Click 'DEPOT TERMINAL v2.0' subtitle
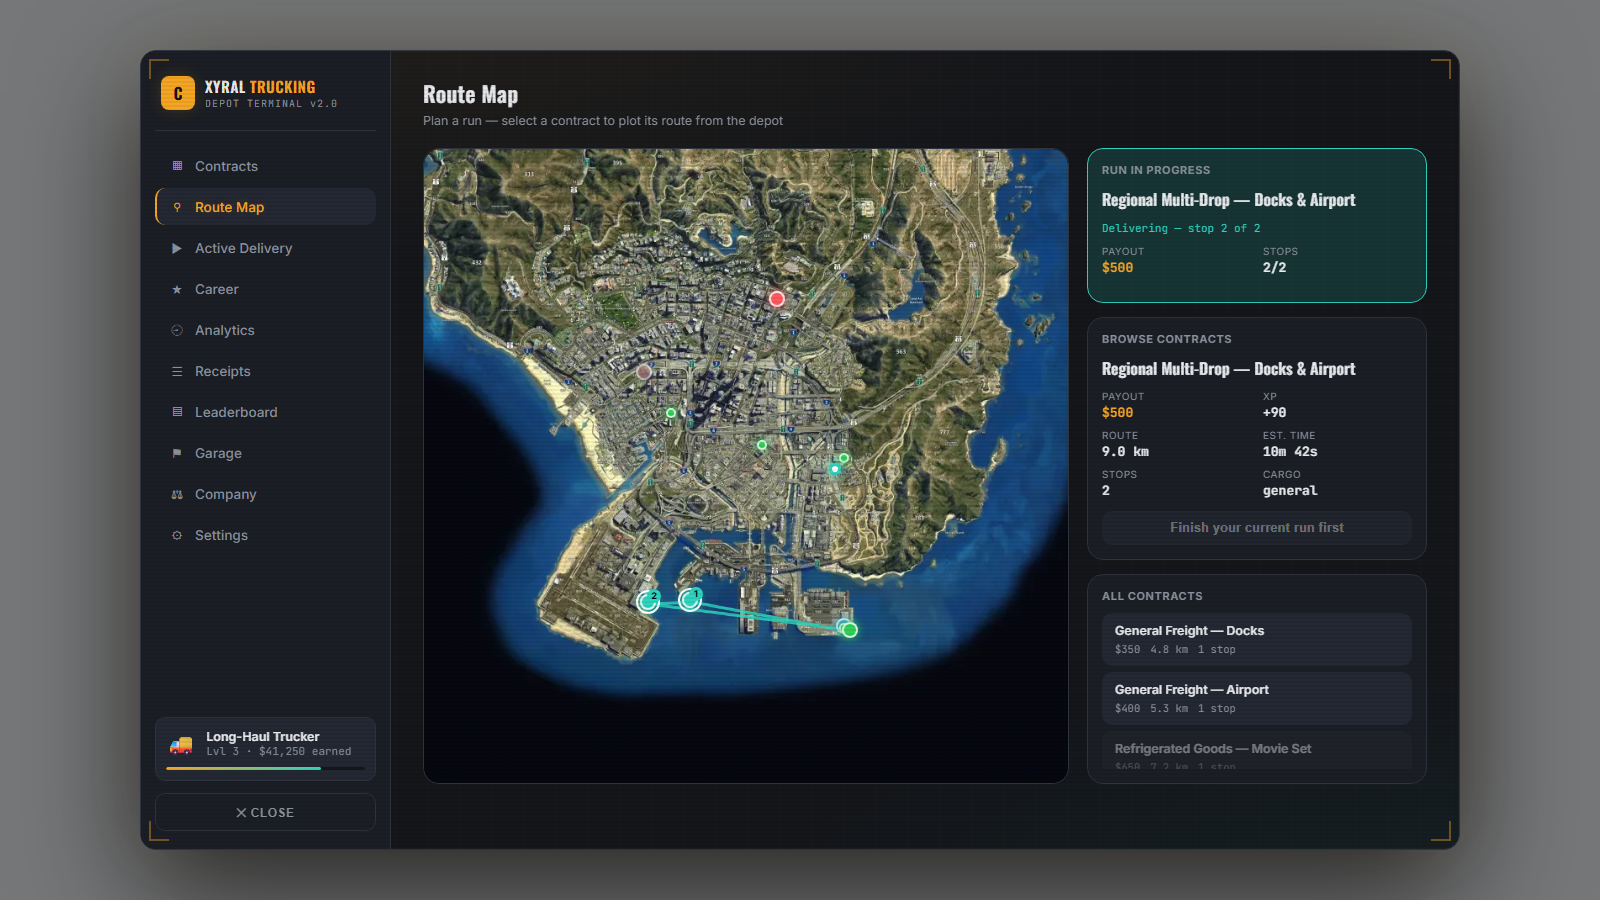Viewport: 1600px width, 900px height. (x=271, y=104)
